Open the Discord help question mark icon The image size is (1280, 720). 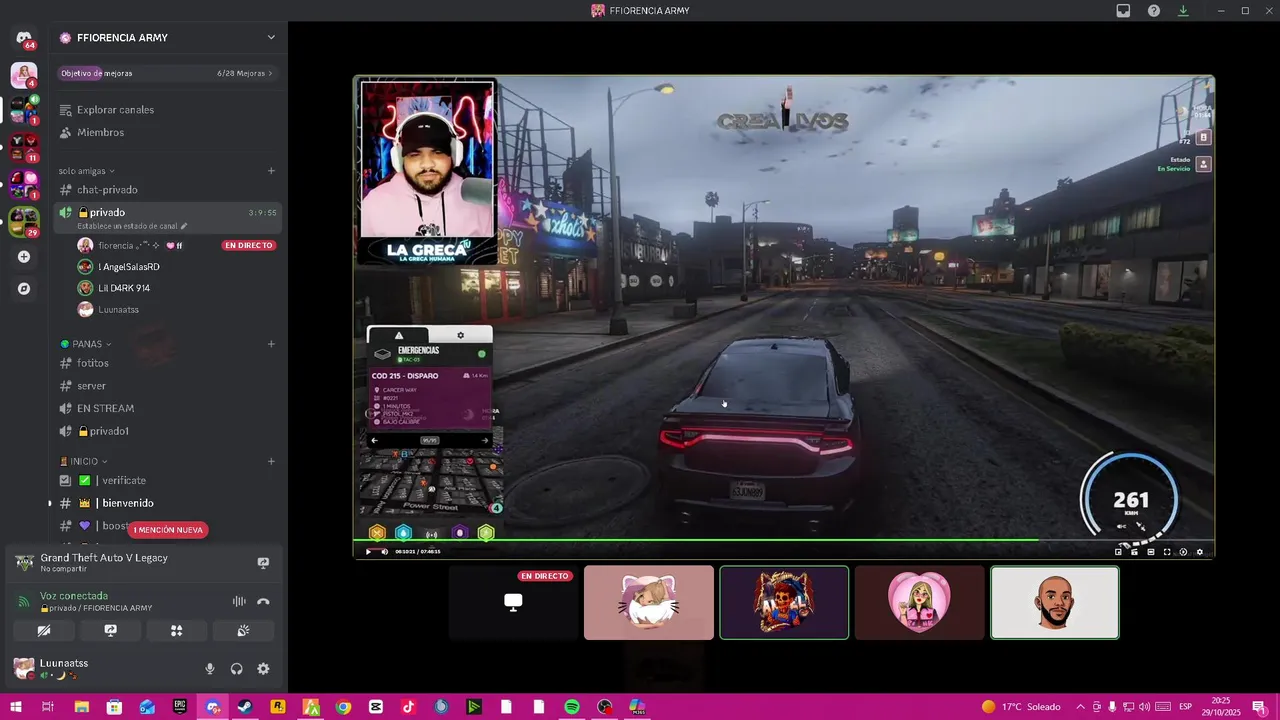(x=1154, y=11)
